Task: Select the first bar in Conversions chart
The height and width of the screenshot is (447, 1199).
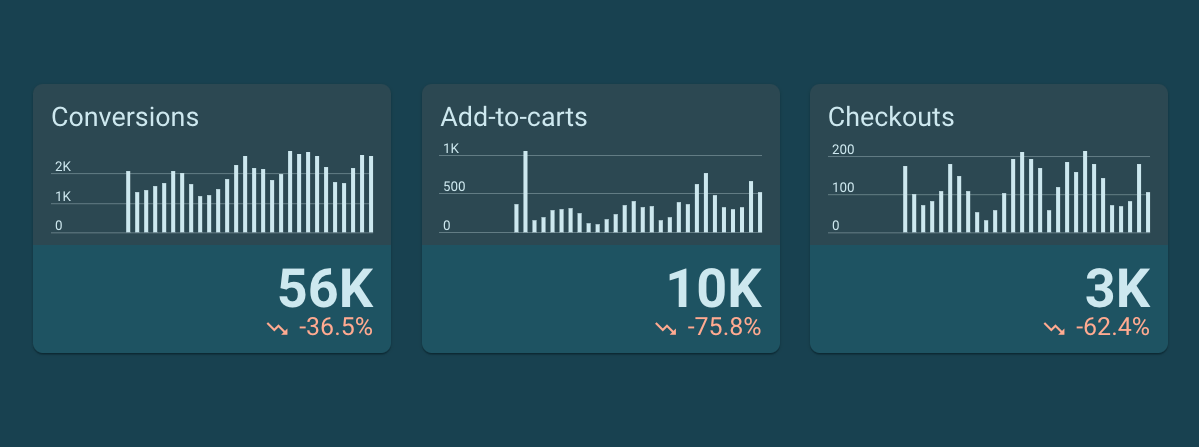Action: pyautogui.click(x=128, y=202)
